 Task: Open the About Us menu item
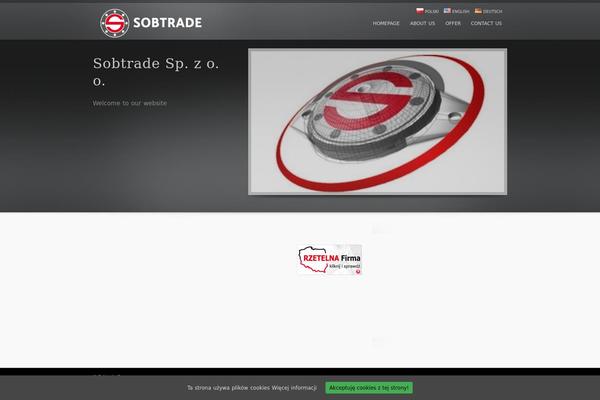coord(422,23)
